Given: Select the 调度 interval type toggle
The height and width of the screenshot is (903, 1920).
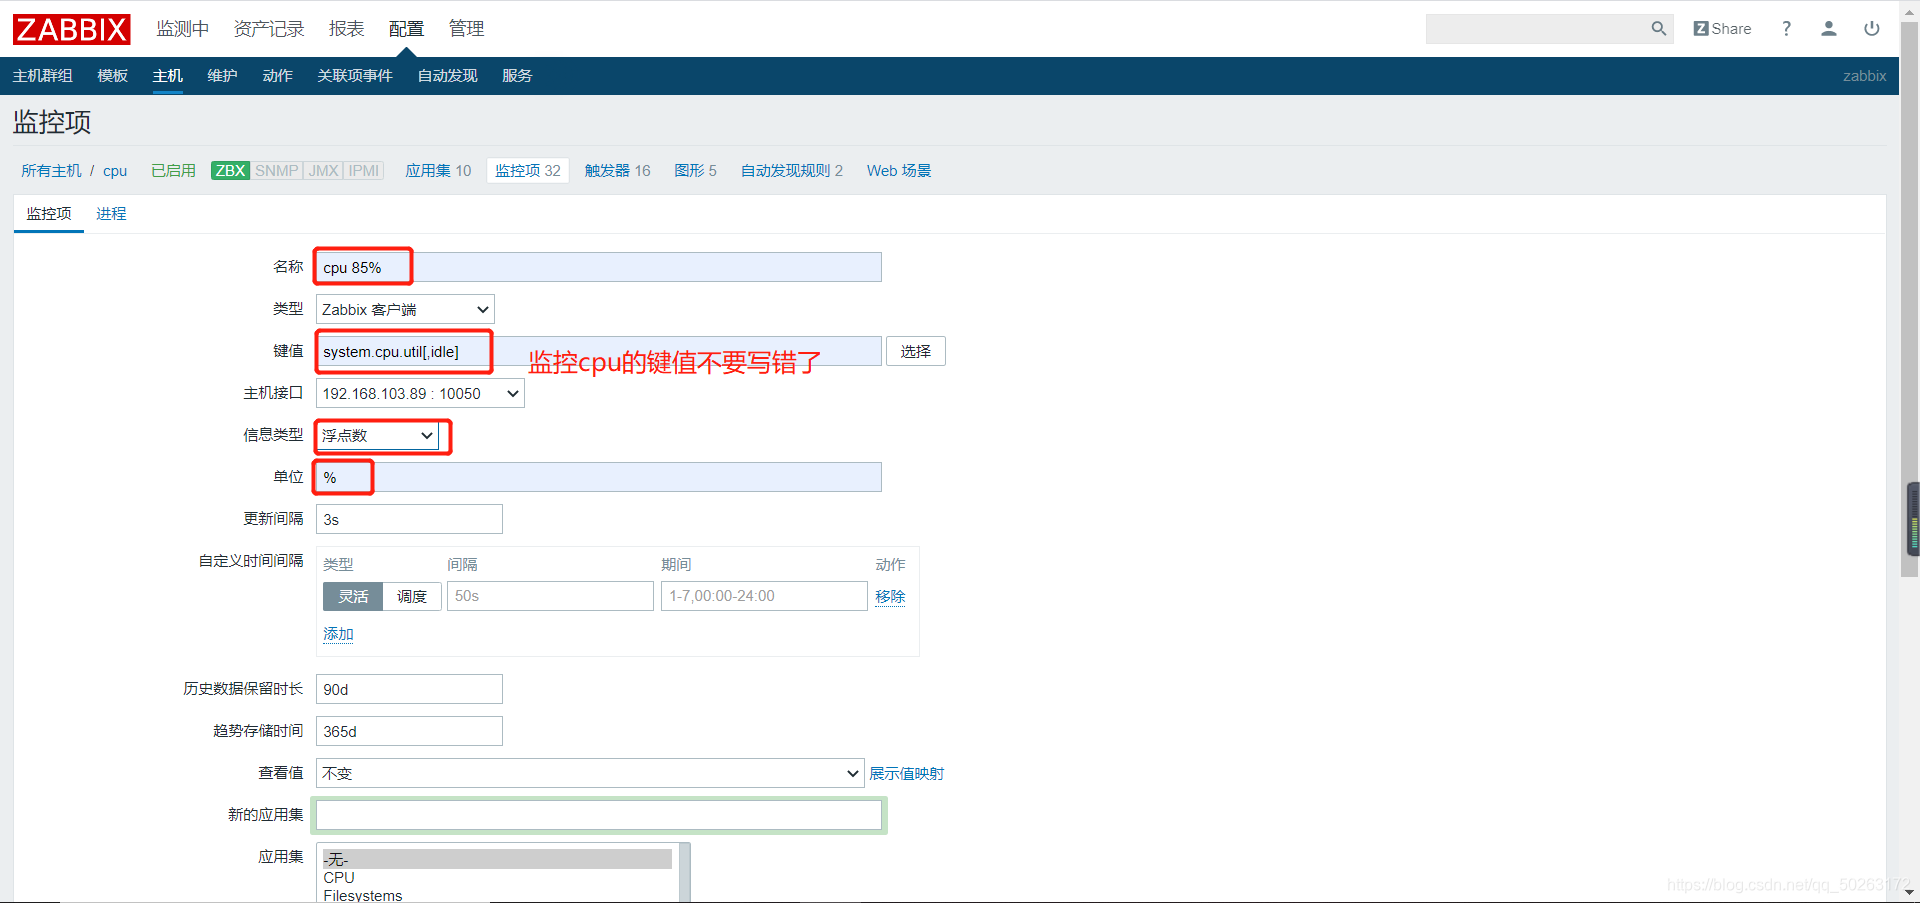Looking at the screenshot, I should pos(412,596).
